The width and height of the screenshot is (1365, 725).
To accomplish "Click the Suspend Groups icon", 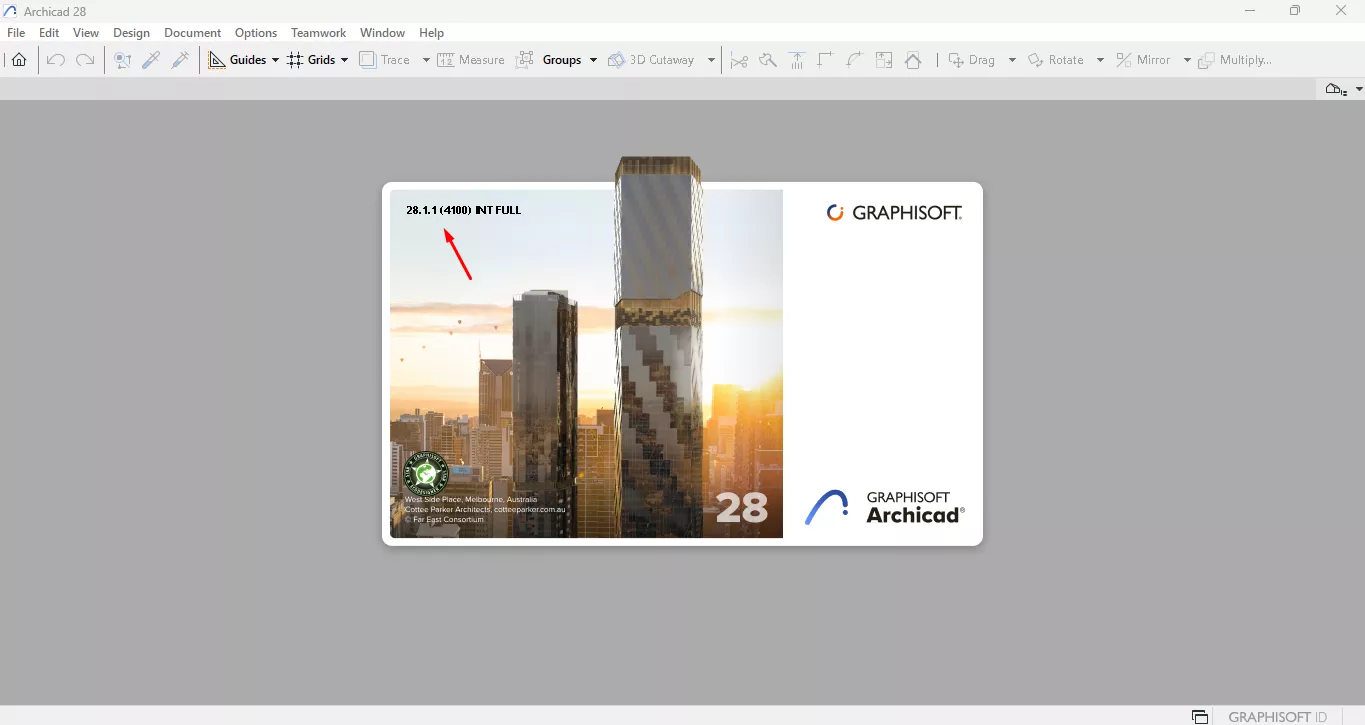I will pyautogui.click(x=525, y=60).
